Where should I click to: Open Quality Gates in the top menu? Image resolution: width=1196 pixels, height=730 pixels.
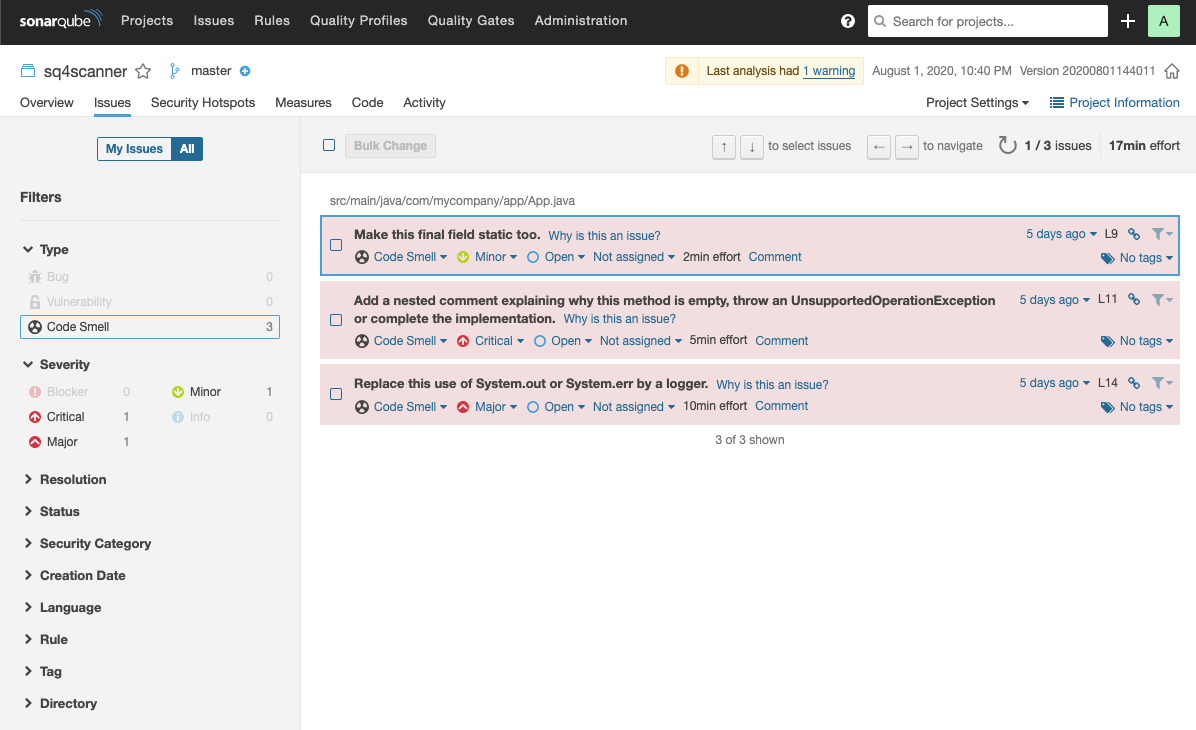pos(470,20)
